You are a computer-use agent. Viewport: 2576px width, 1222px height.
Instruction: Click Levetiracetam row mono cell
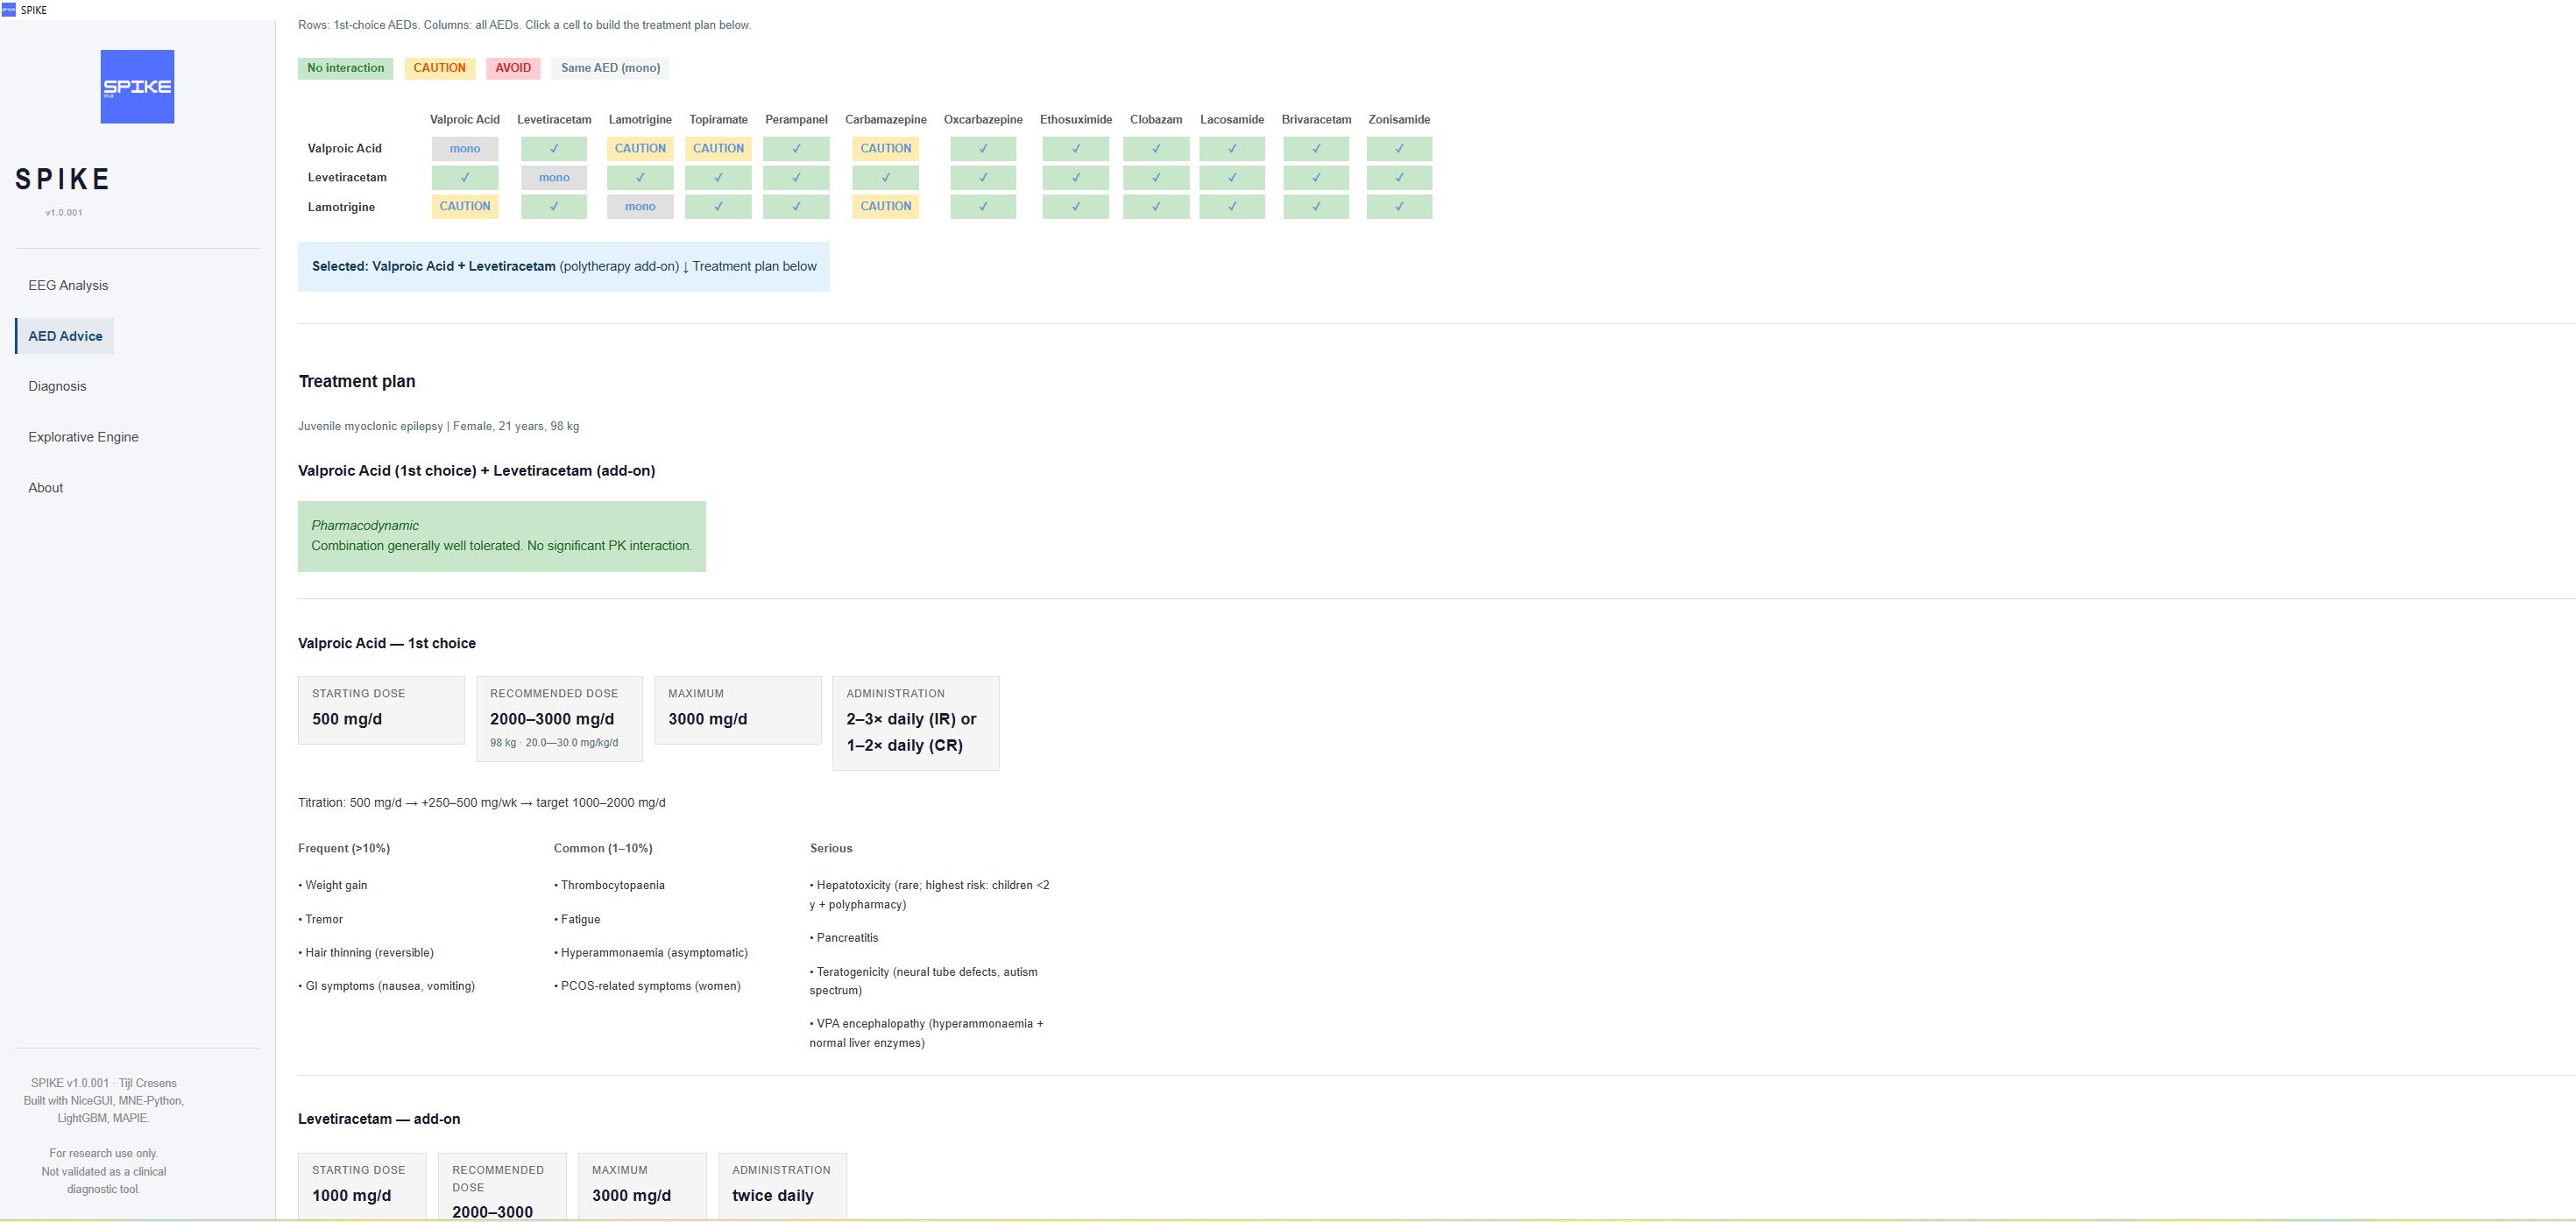point(554,178)
